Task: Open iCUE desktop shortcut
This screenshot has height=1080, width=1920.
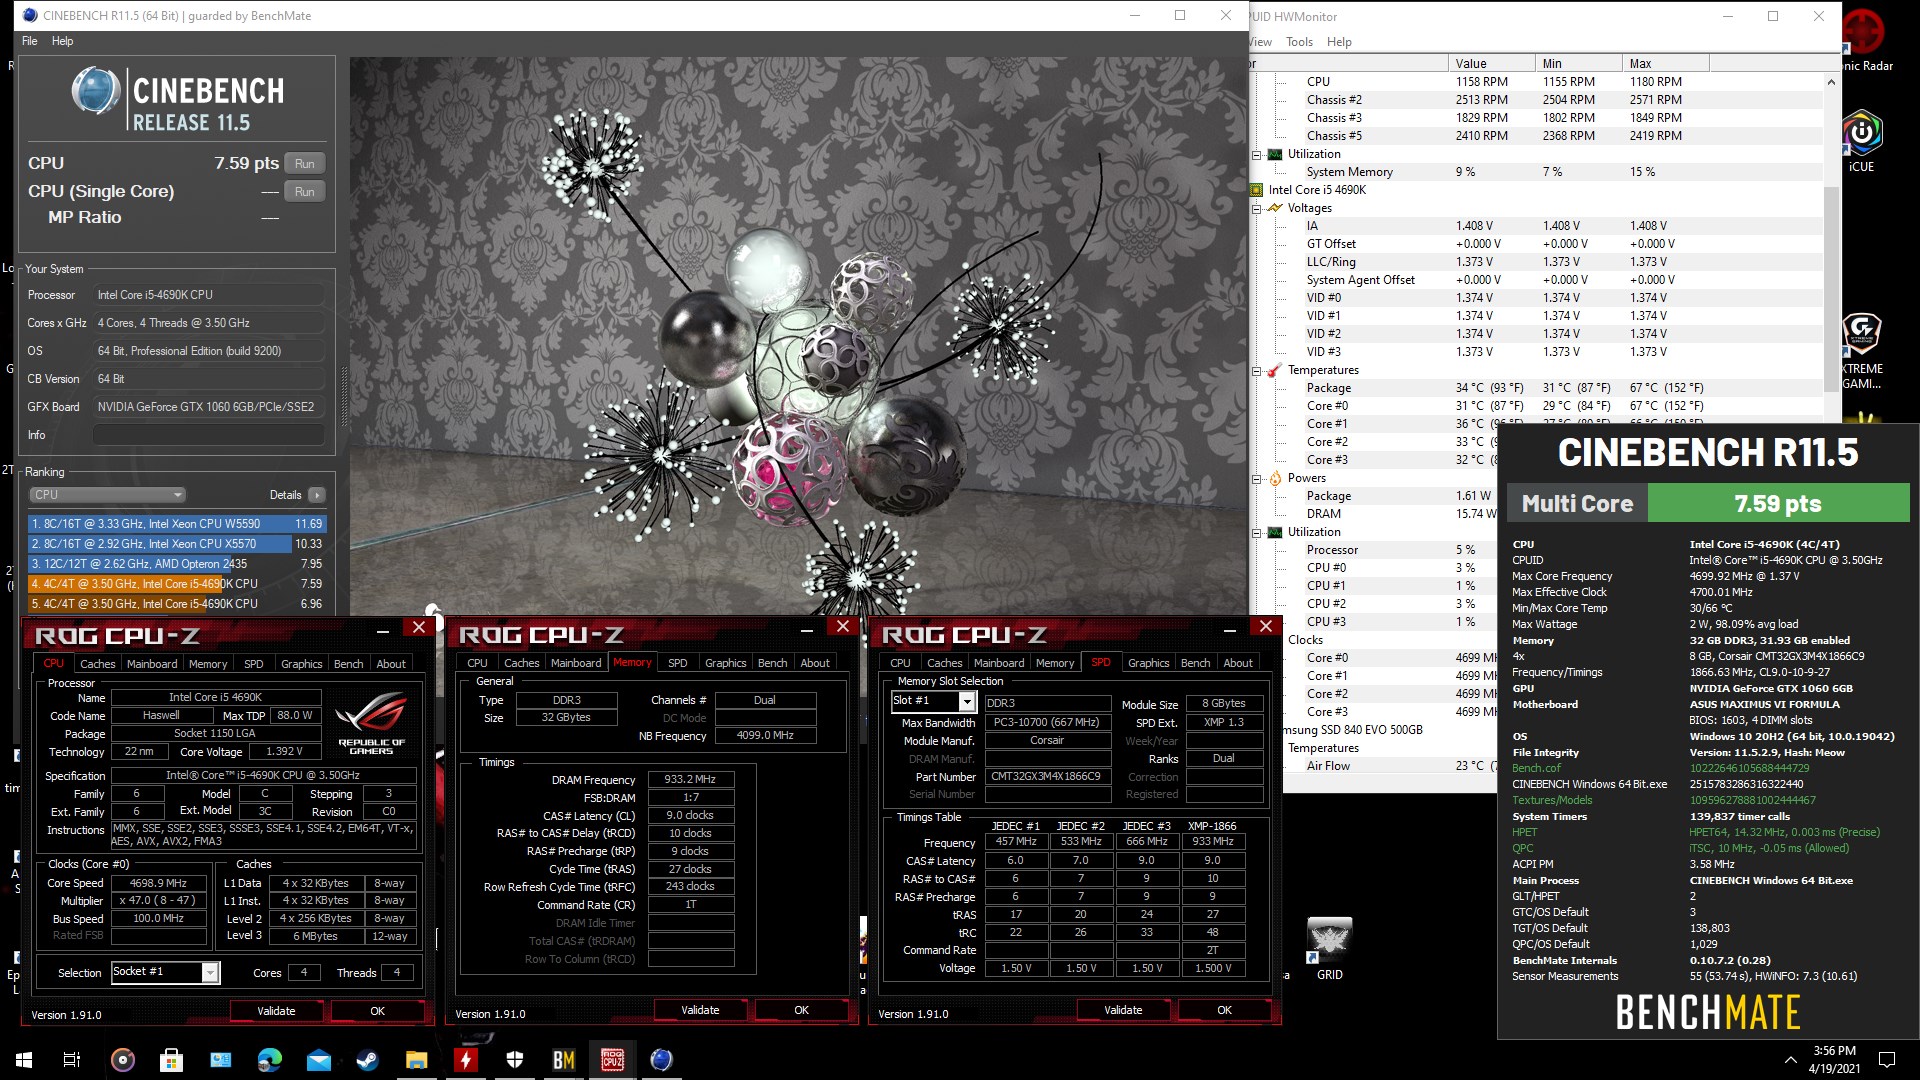Action: click(1862, 142)
